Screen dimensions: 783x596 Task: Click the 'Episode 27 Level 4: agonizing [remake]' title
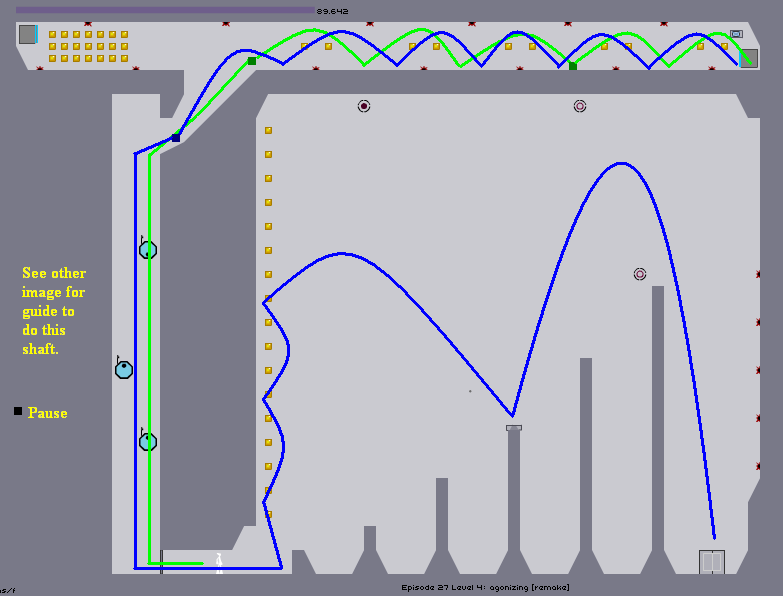[485, 588]
